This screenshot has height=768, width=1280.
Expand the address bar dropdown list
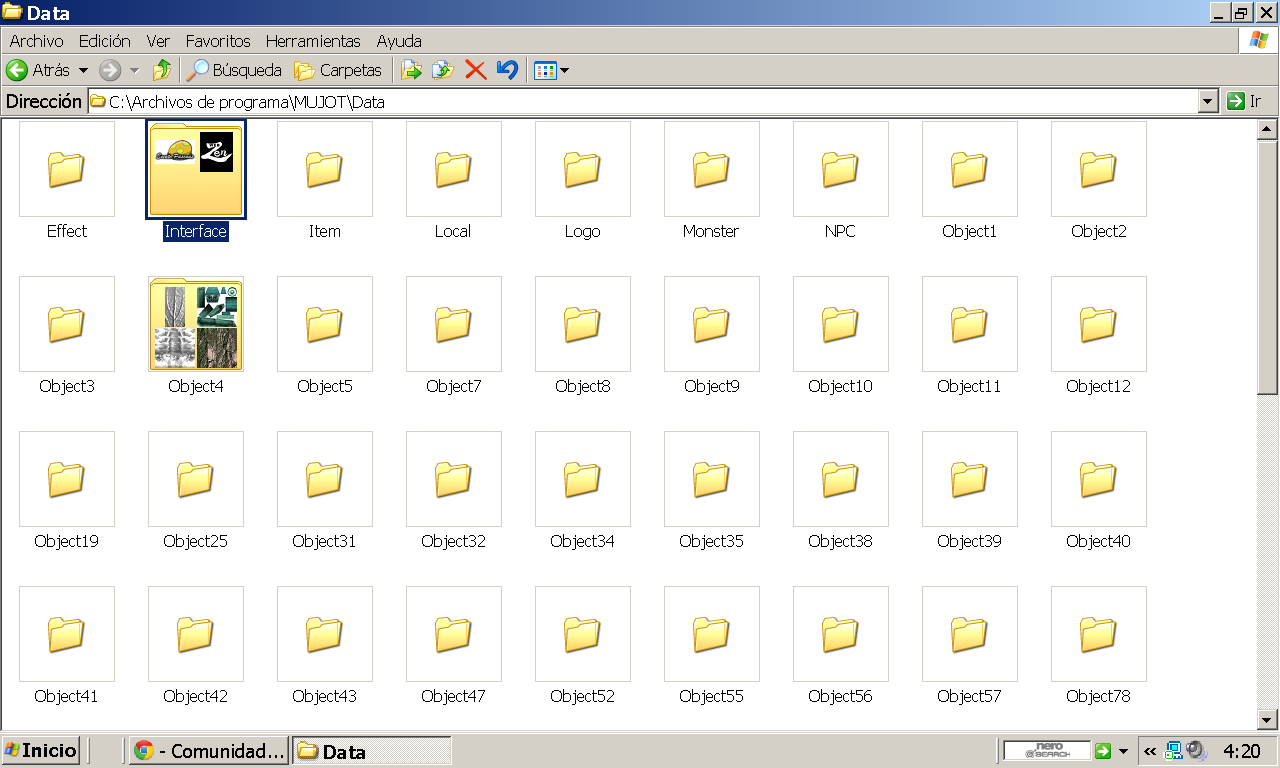pyautogui.click(x=1208, y=101)
